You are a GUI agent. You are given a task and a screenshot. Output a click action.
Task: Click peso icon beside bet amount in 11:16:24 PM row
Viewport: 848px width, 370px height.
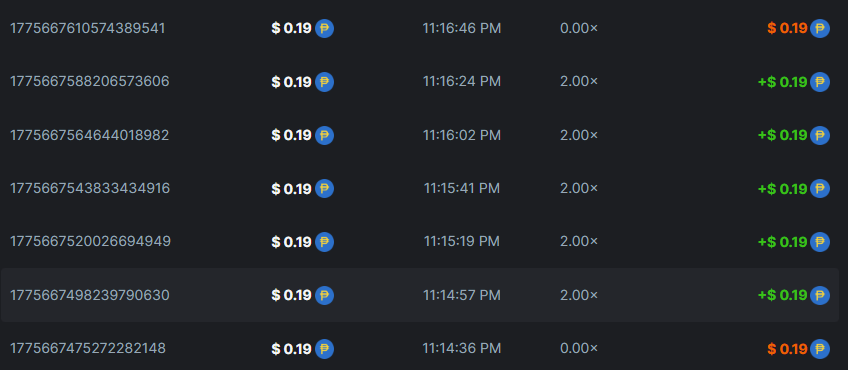coord(324,82)
